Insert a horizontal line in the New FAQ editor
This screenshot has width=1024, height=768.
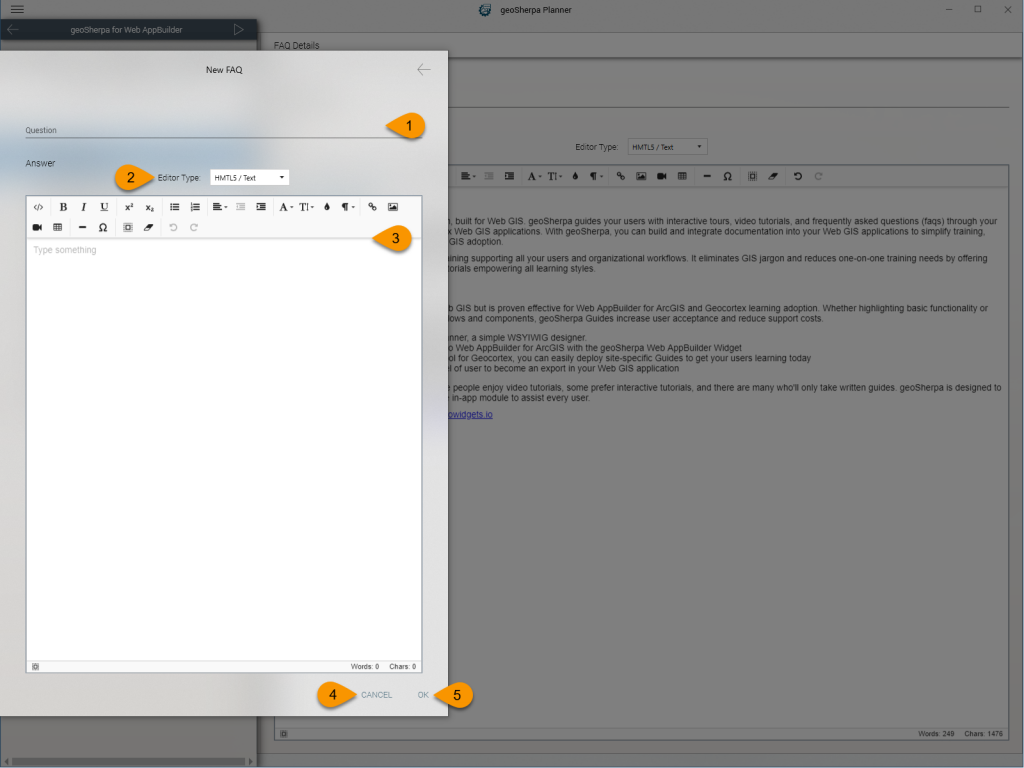[82, 227]
